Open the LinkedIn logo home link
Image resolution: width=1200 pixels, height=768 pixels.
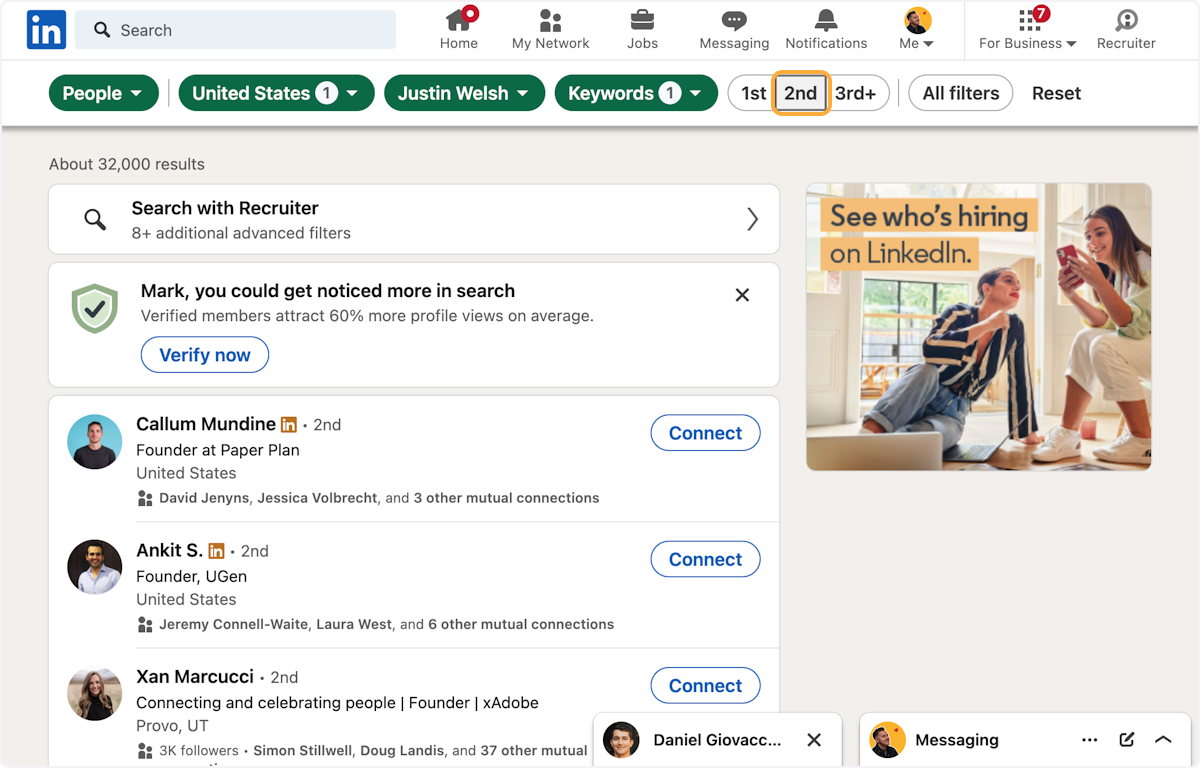pyautogui.click(x=46, y=30)
